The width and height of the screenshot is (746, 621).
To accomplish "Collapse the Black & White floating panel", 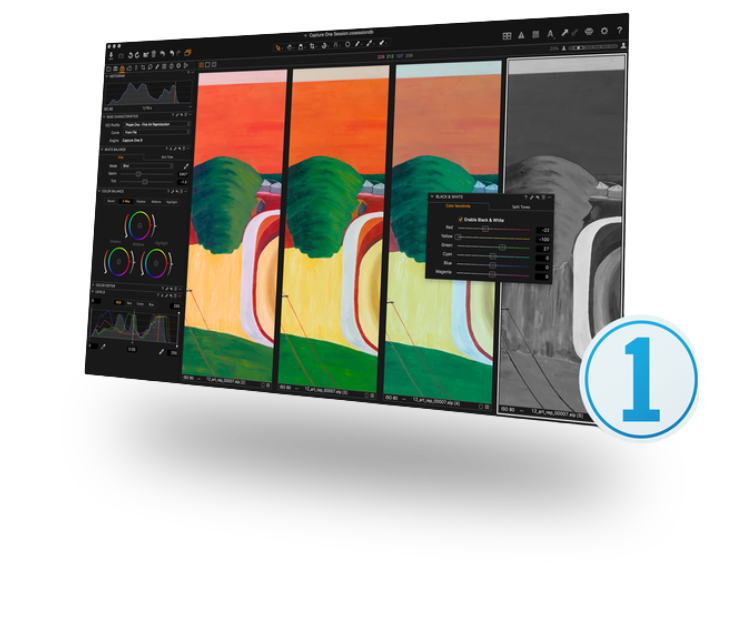I will (433, 197).
